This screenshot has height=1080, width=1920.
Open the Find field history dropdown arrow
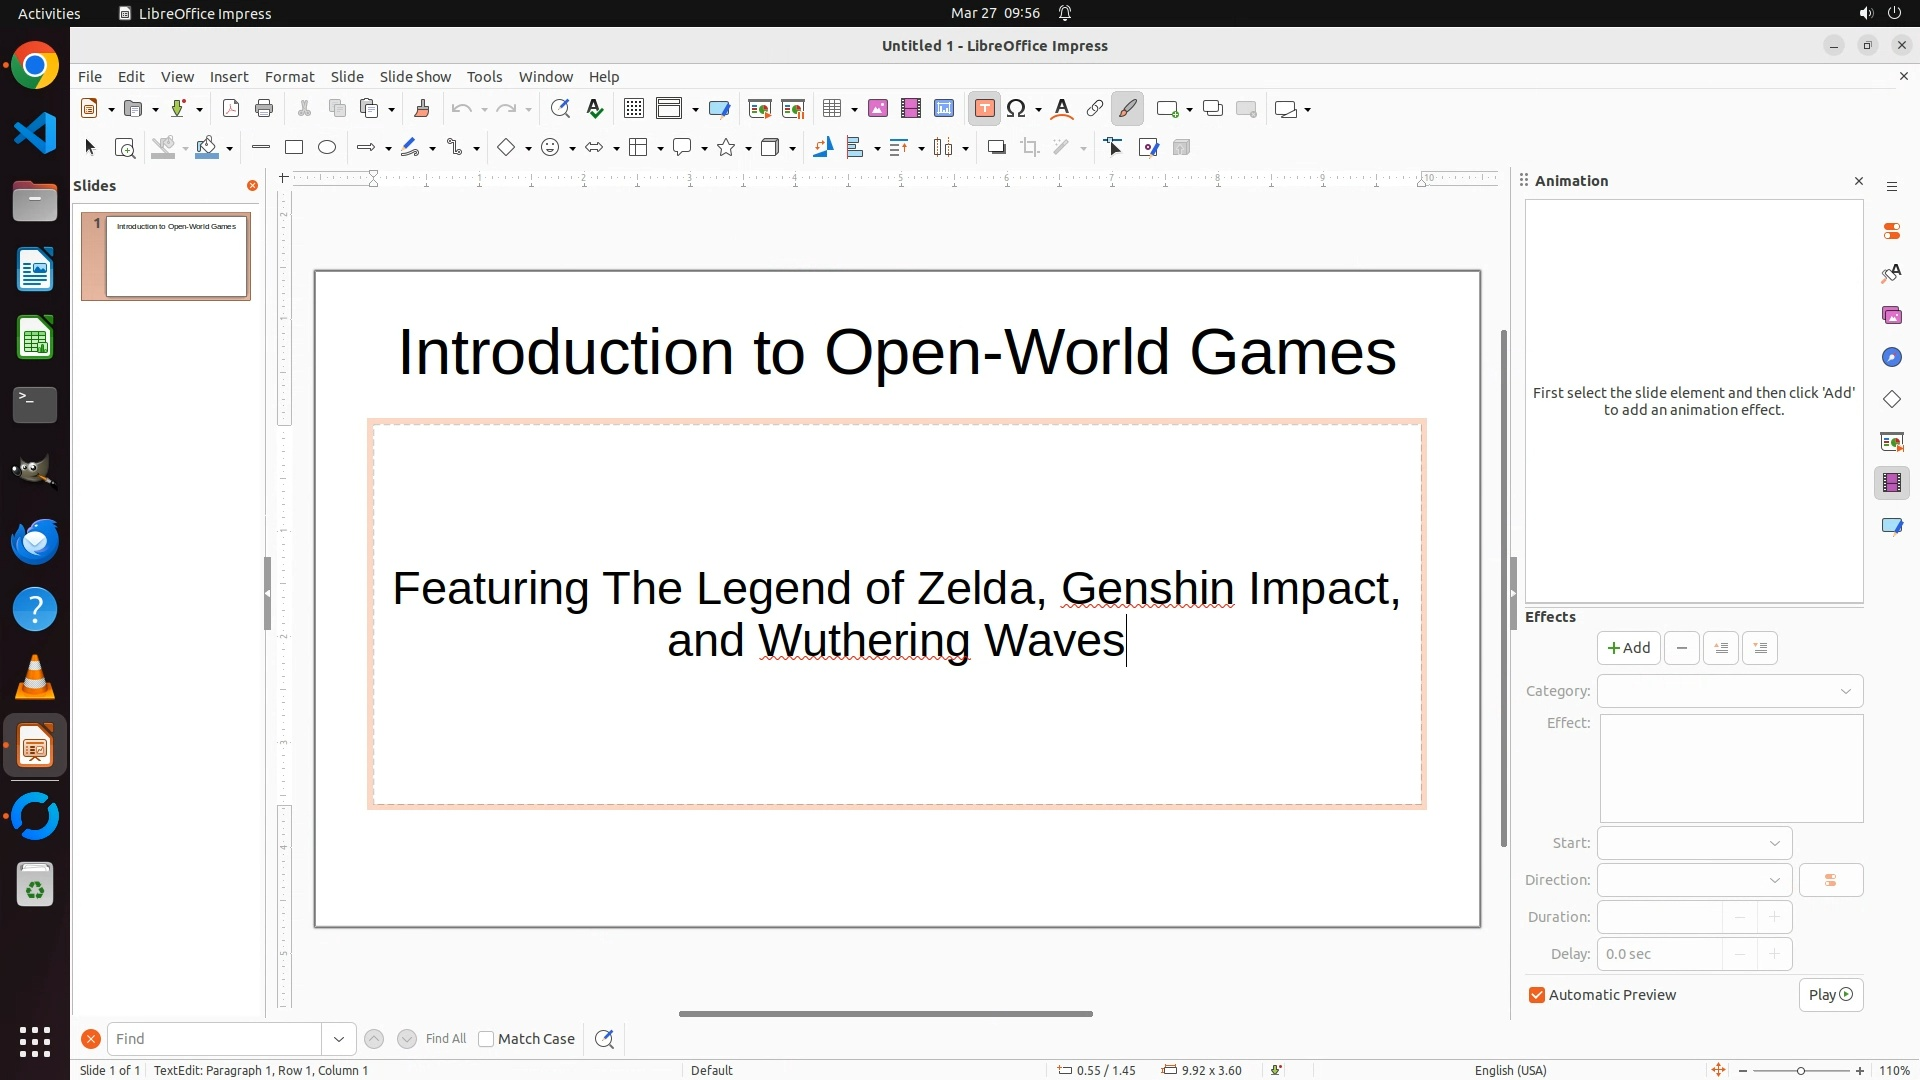click(339, 1039)
